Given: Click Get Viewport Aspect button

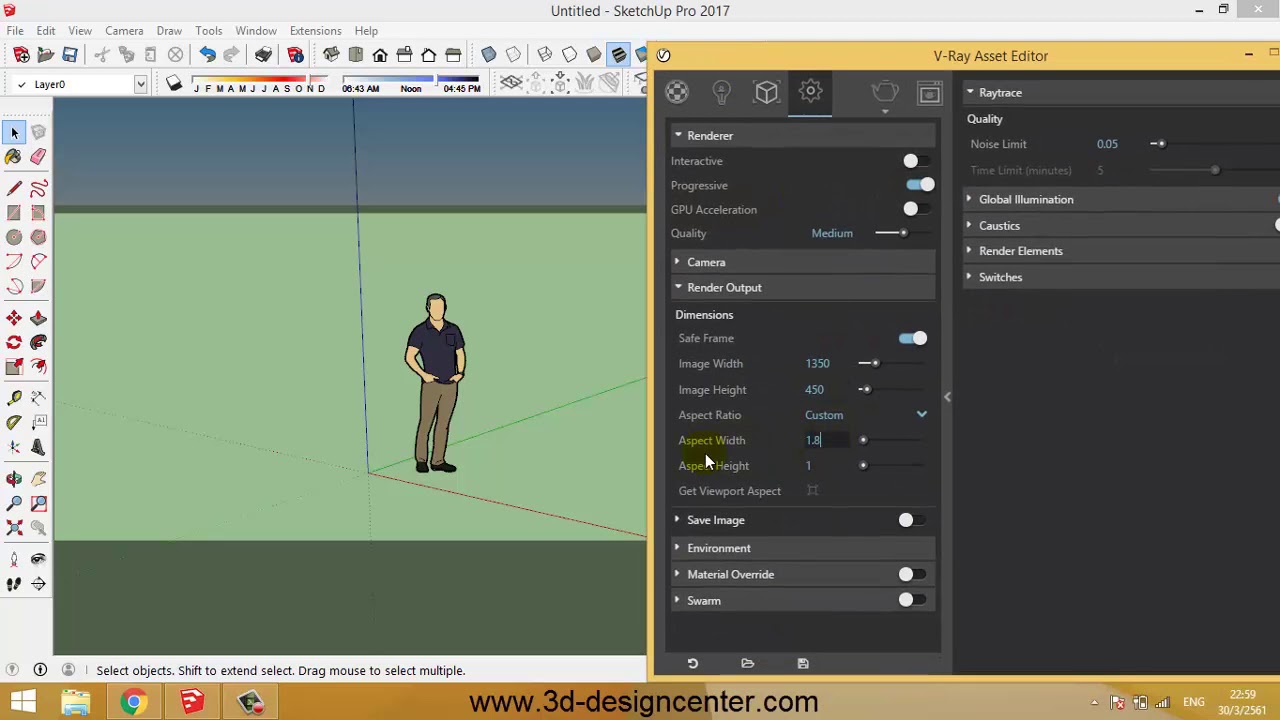Looking at the screenshot, I should coord(812,491).
